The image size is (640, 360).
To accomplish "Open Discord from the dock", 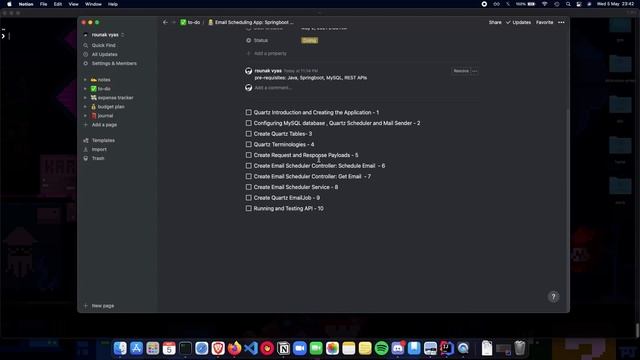I will (x=398, y=348).
